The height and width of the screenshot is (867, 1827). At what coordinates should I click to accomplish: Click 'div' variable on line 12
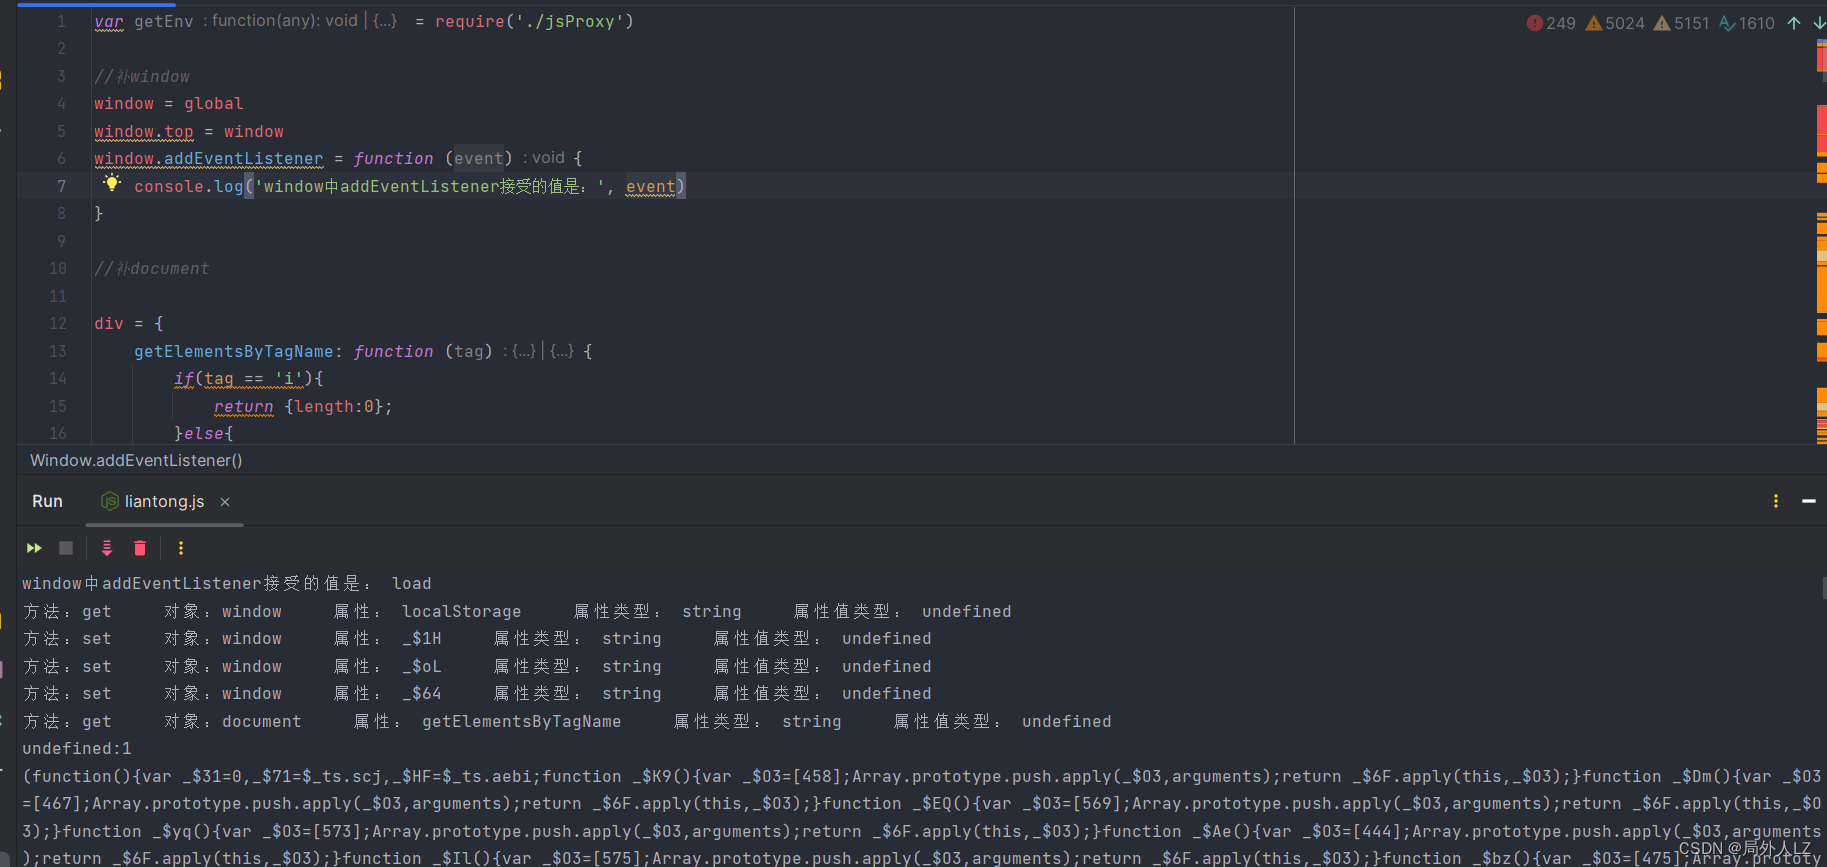[109, 324]
